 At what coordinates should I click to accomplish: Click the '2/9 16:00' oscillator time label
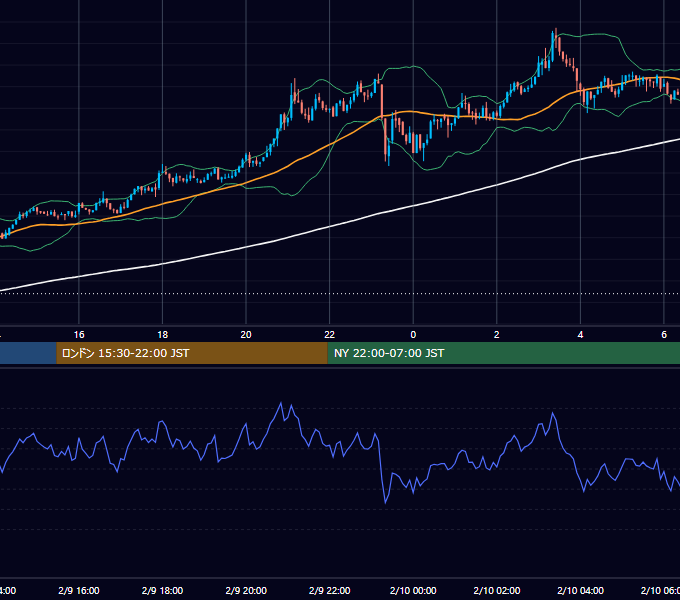[x=79, y=590]
